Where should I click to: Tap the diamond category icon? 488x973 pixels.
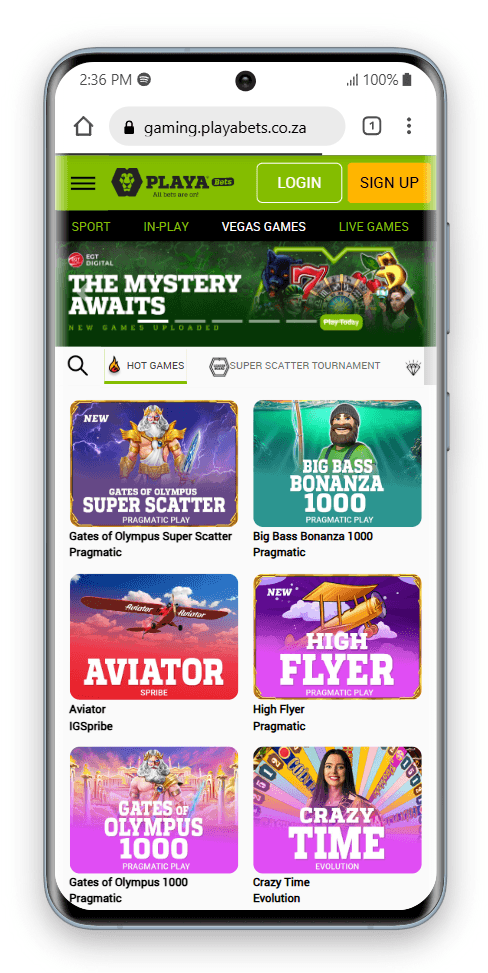413,367
